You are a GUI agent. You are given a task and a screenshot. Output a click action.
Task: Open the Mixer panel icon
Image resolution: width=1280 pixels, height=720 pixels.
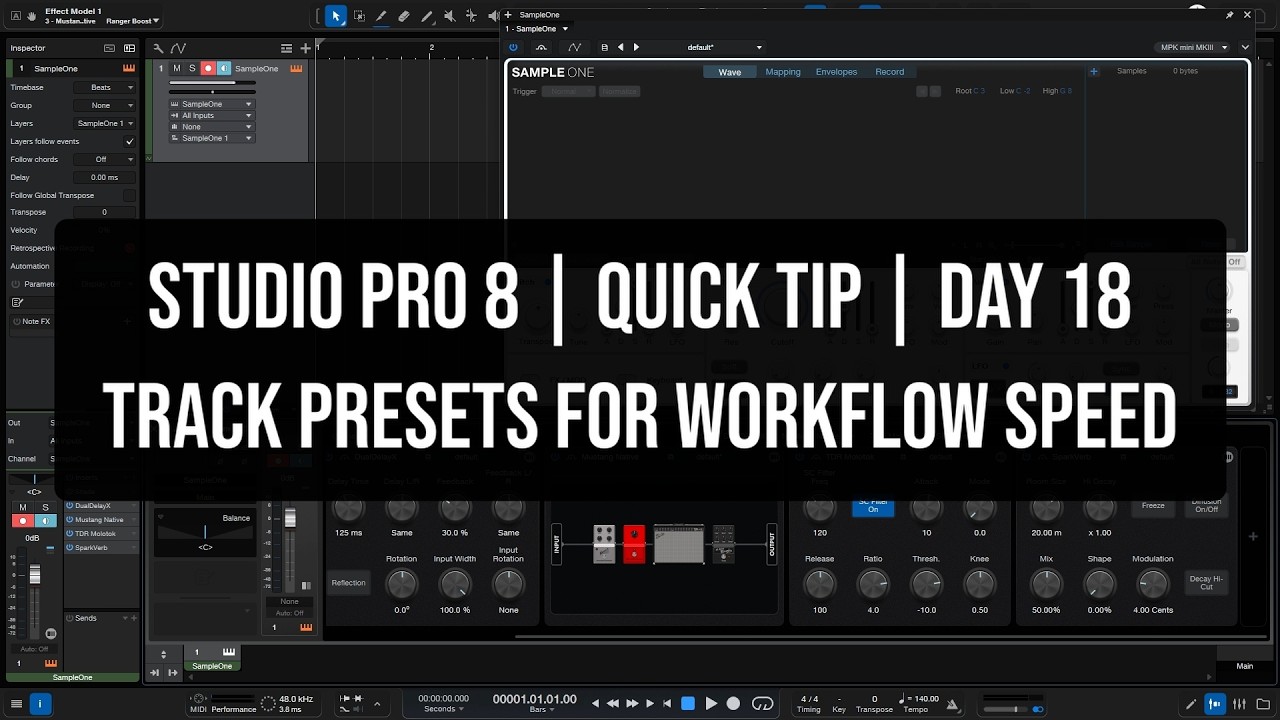(1240, 704)
